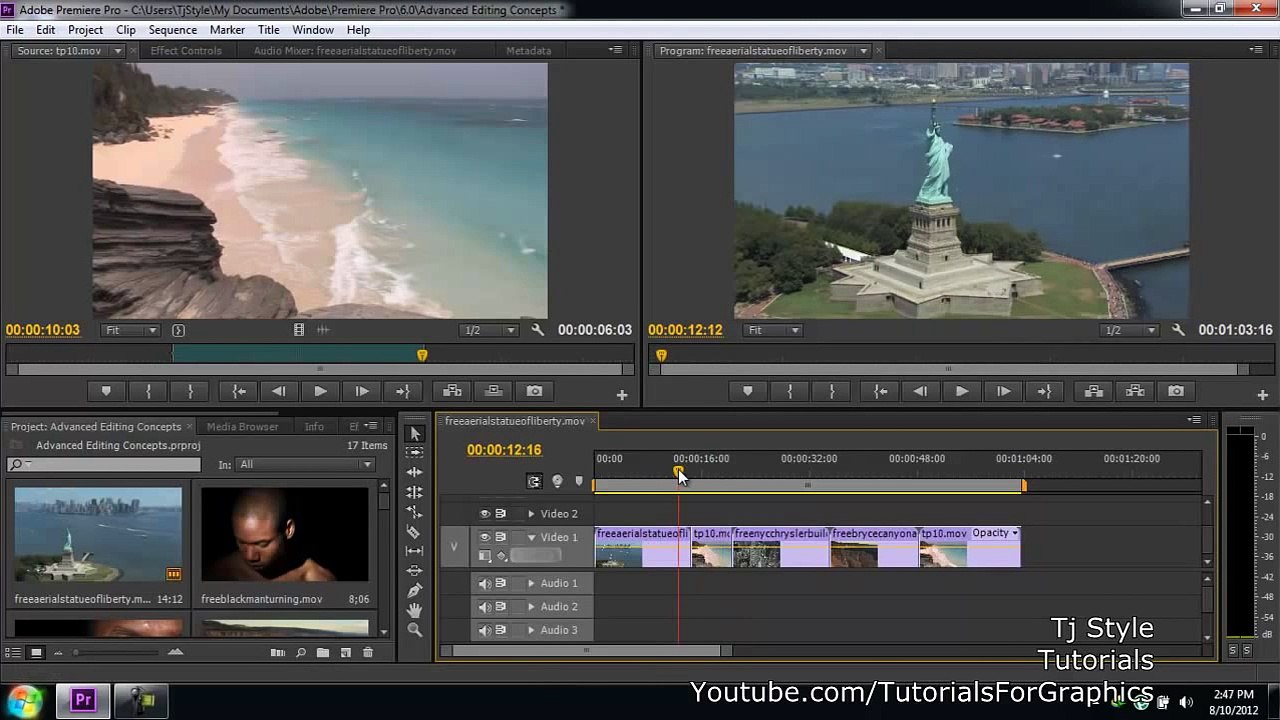
Task: Open the In: All dropdown in Project panel
Action: point(305,464)
